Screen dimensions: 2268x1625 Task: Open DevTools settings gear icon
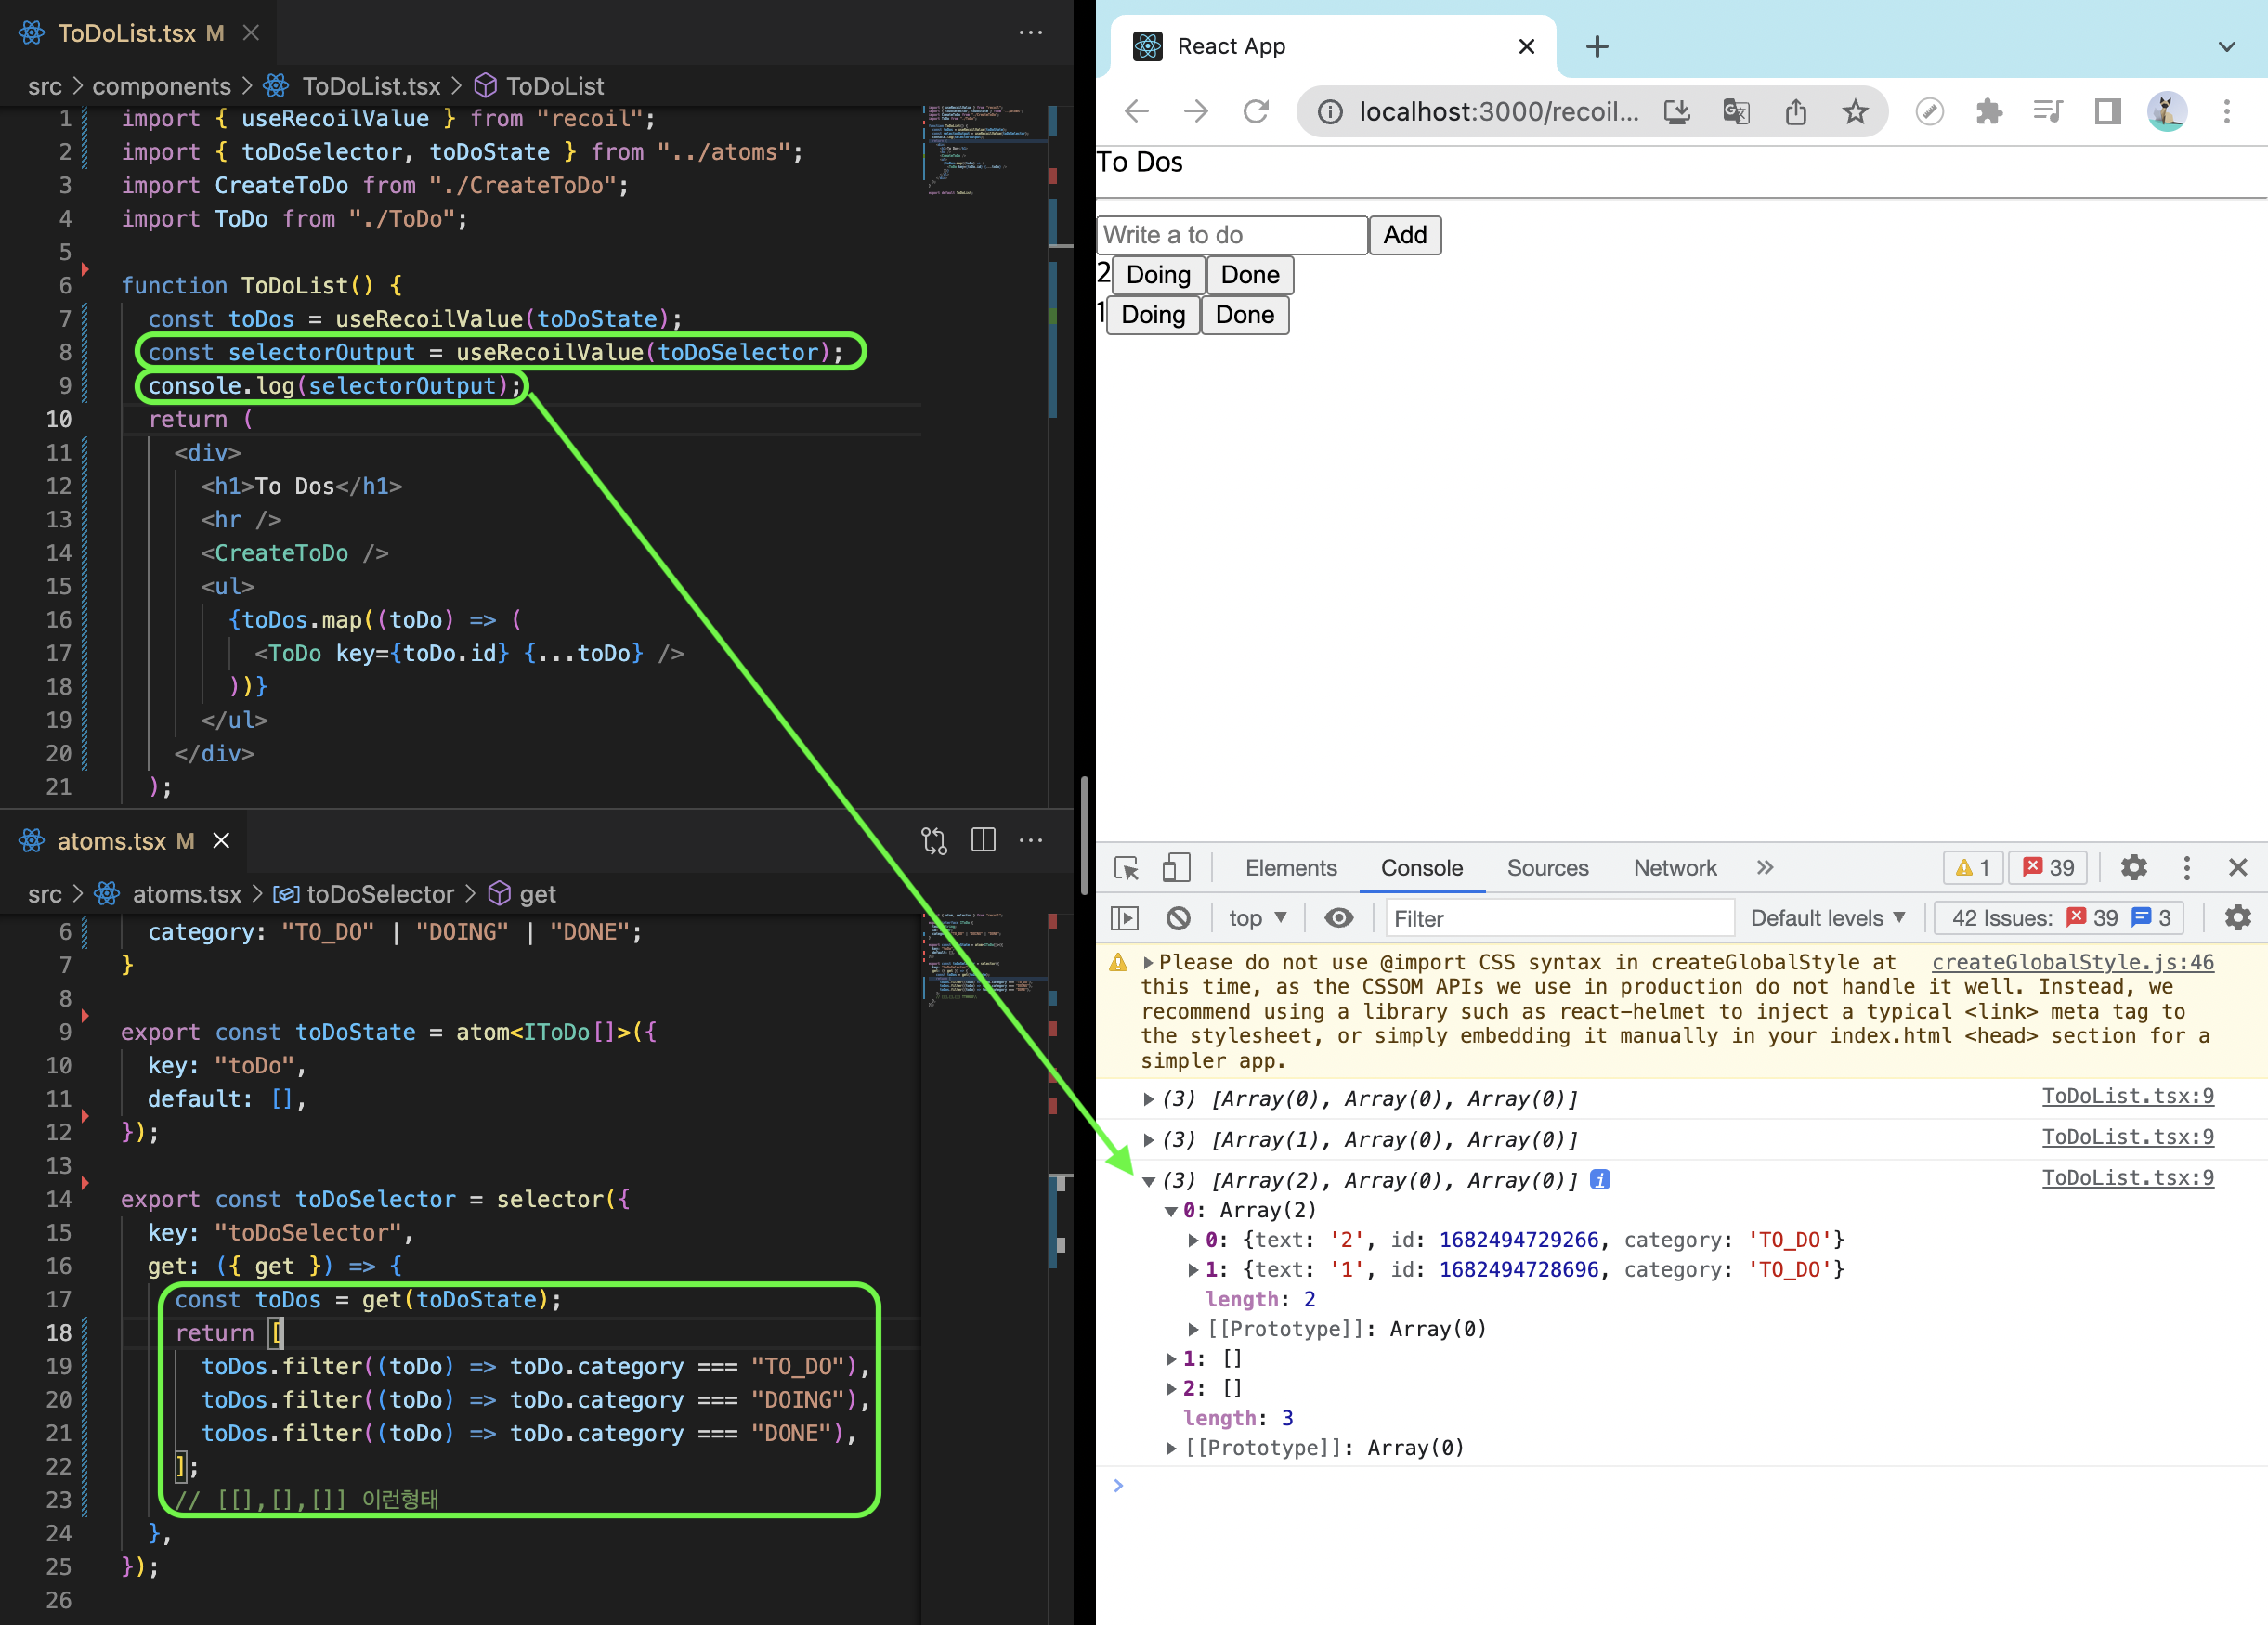(x=2133, y=868)
